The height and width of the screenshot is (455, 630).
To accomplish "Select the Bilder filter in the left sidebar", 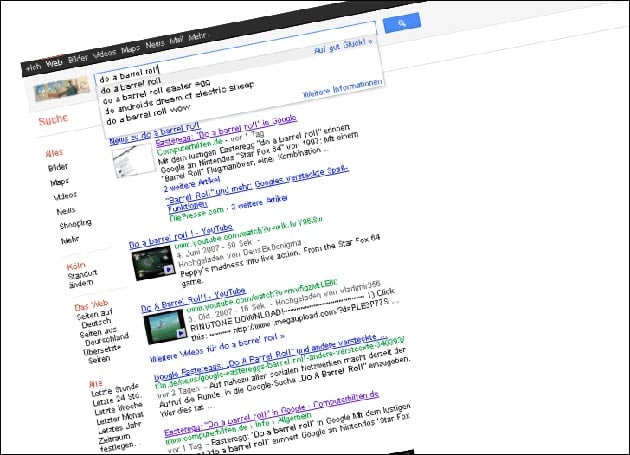I will click(x=58, y=167).
